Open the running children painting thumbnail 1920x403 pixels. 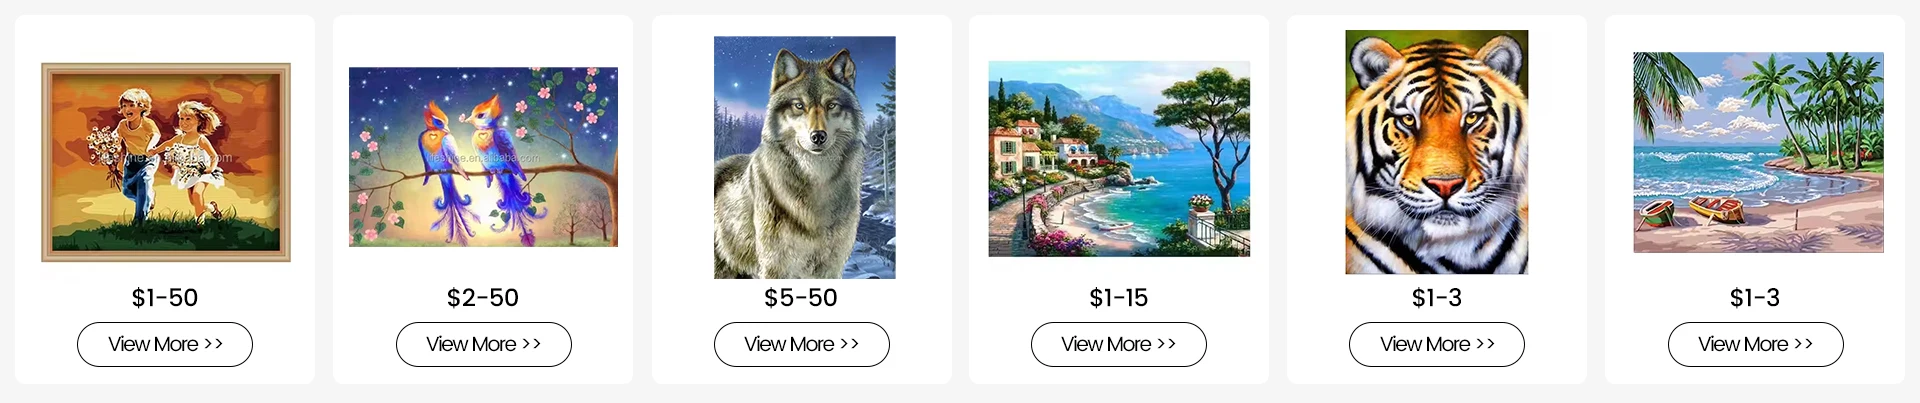tap(165, 162)
